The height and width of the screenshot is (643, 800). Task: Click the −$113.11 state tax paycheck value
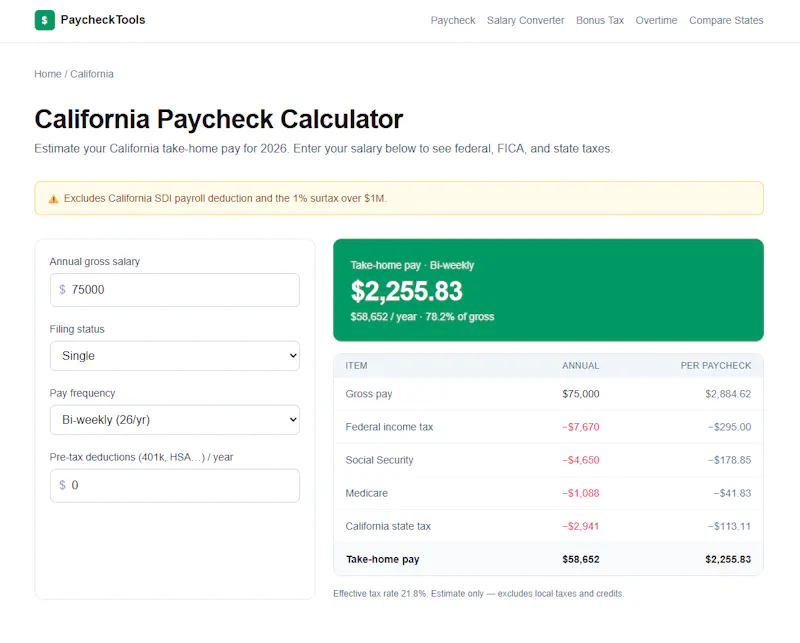pyautogui.click(x=729, y=526)
